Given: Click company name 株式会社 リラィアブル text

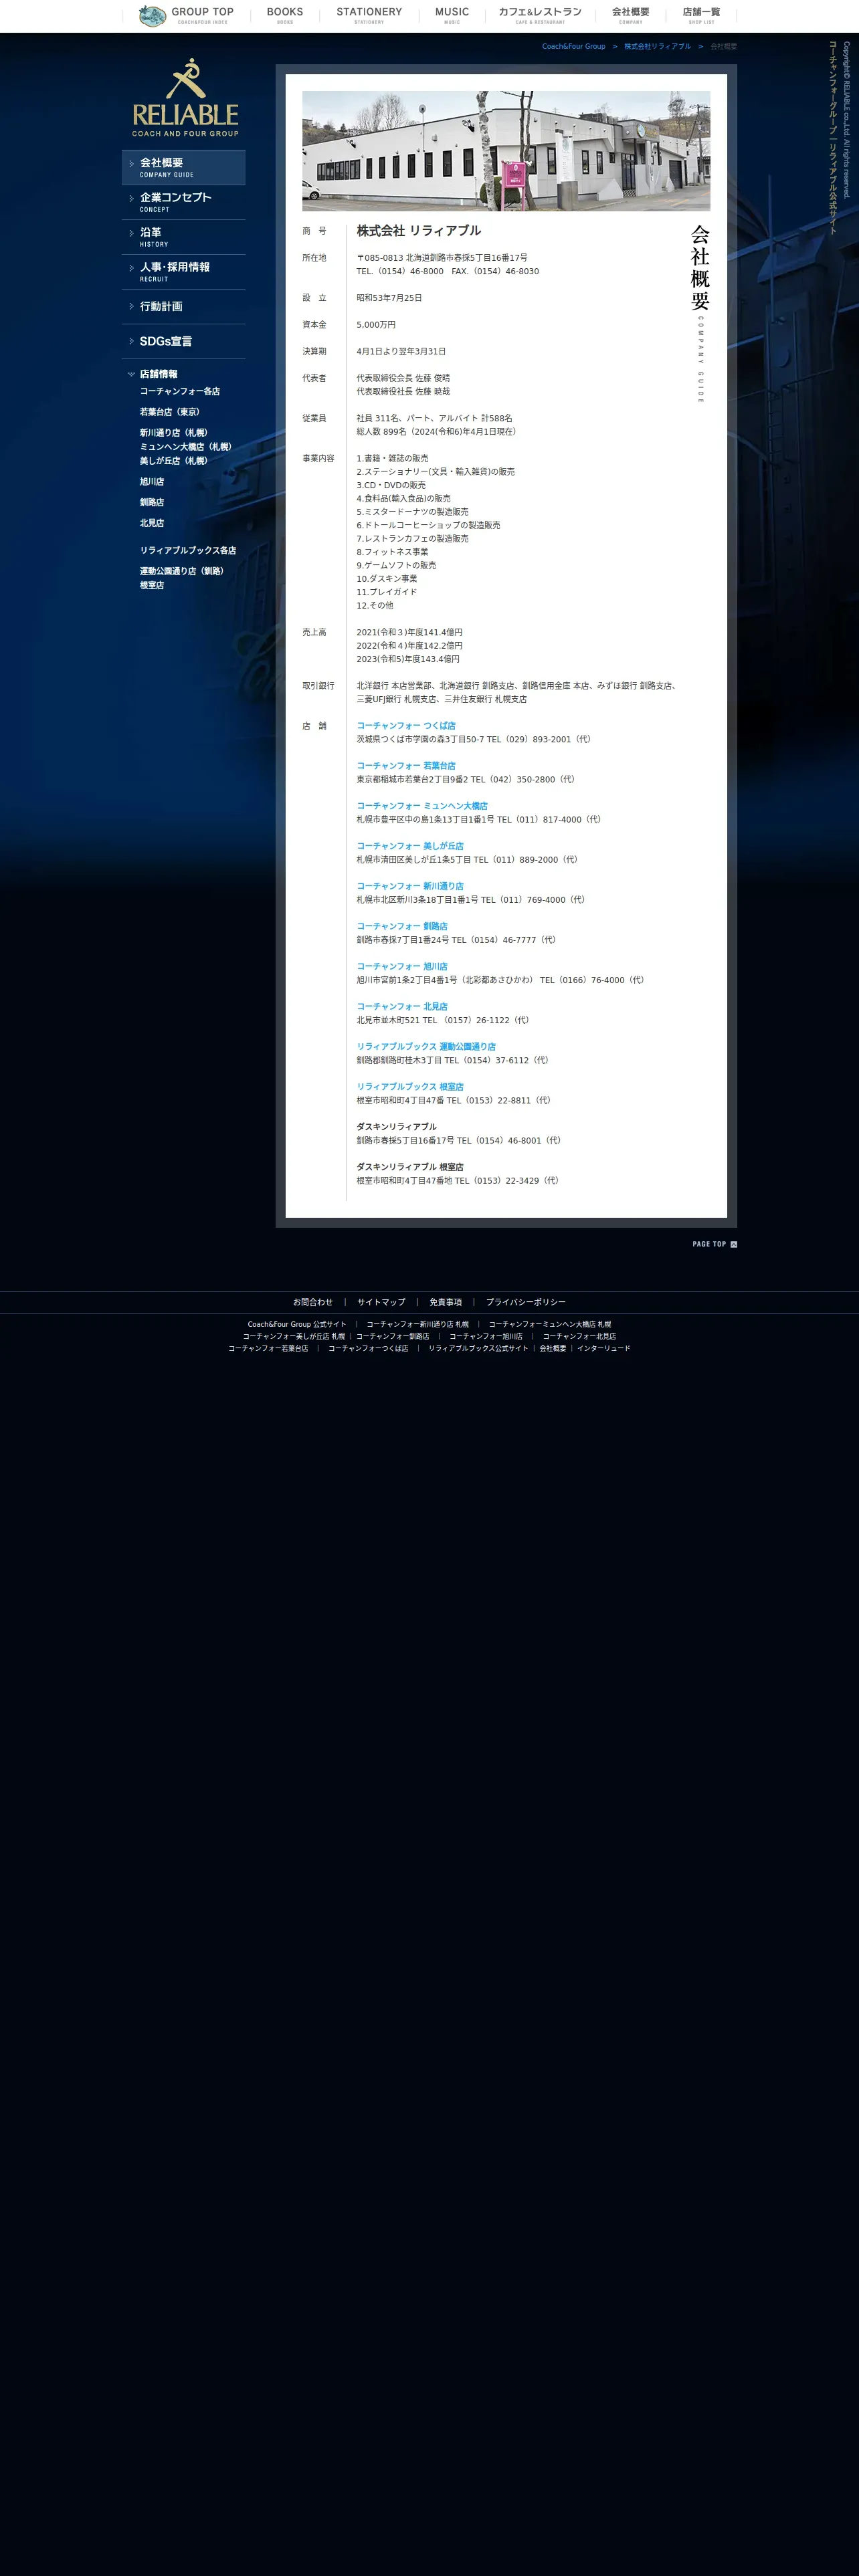Looking at the screenshot, I should [x=418, y=231].
